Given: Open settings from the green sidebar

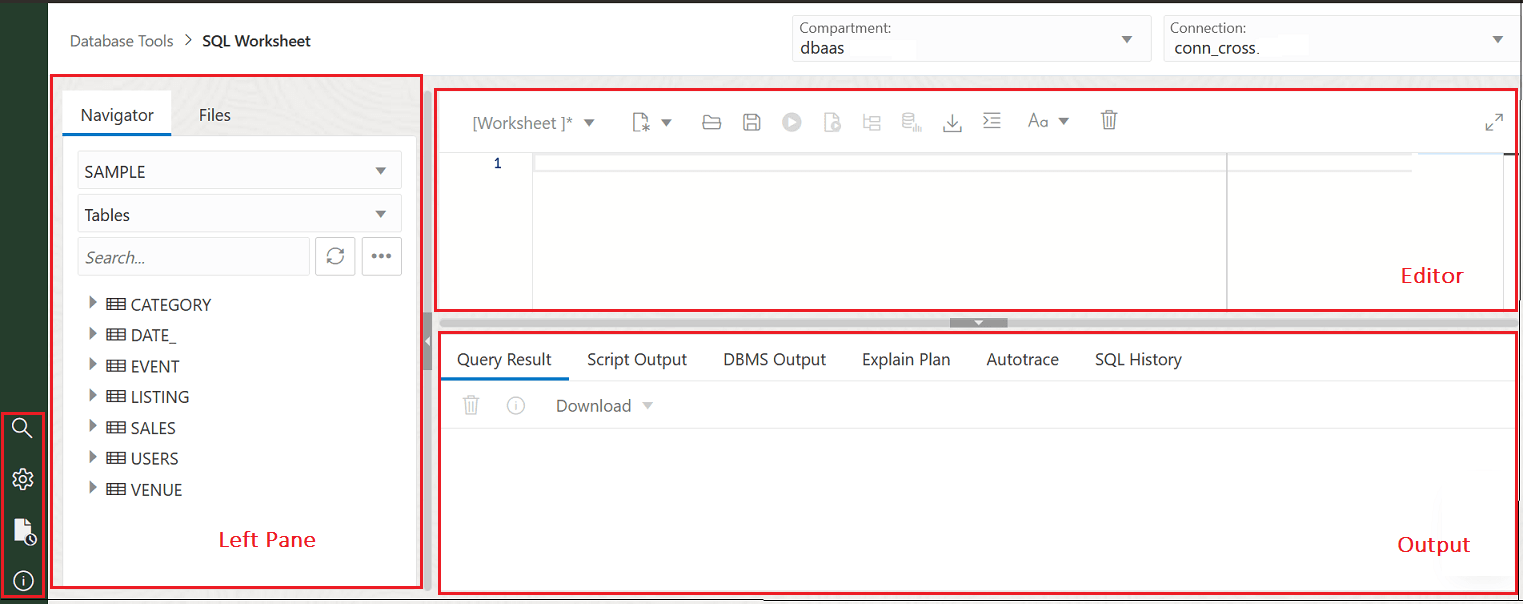Looking at the screenshot, I should tap(22, 479).
